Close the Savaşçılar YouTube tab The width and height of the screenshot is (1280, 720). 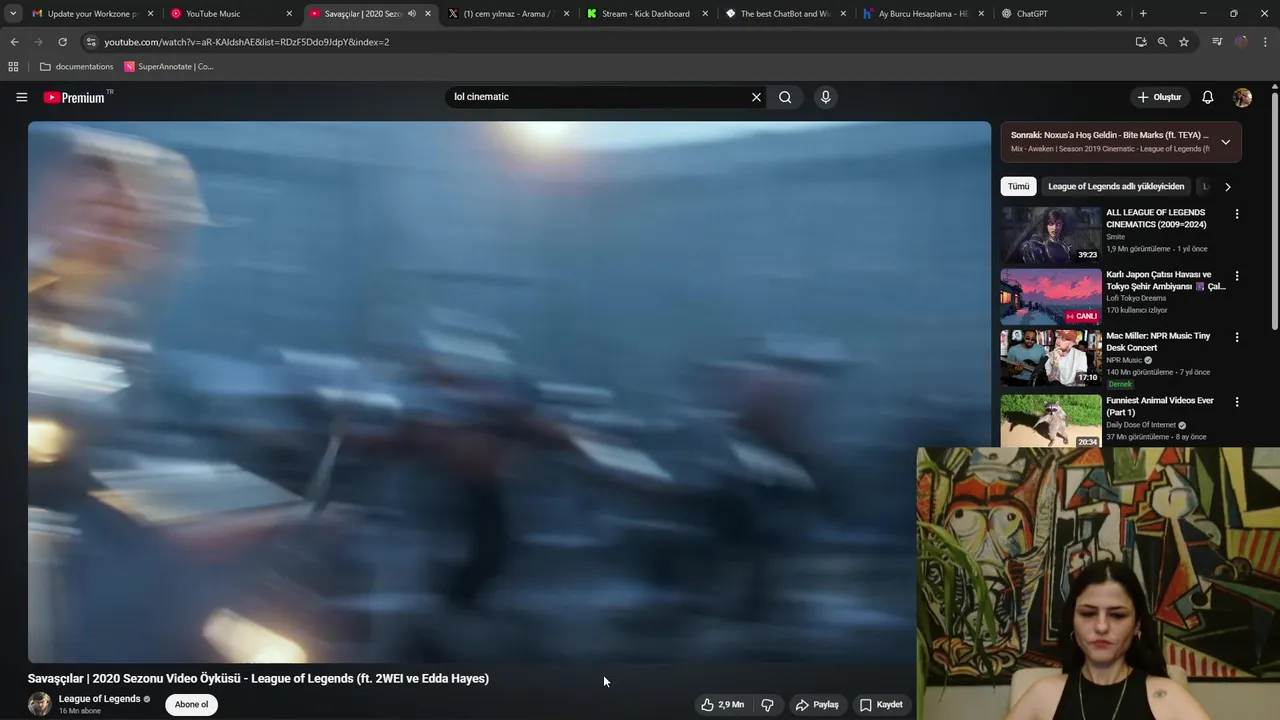coord(428,14)
